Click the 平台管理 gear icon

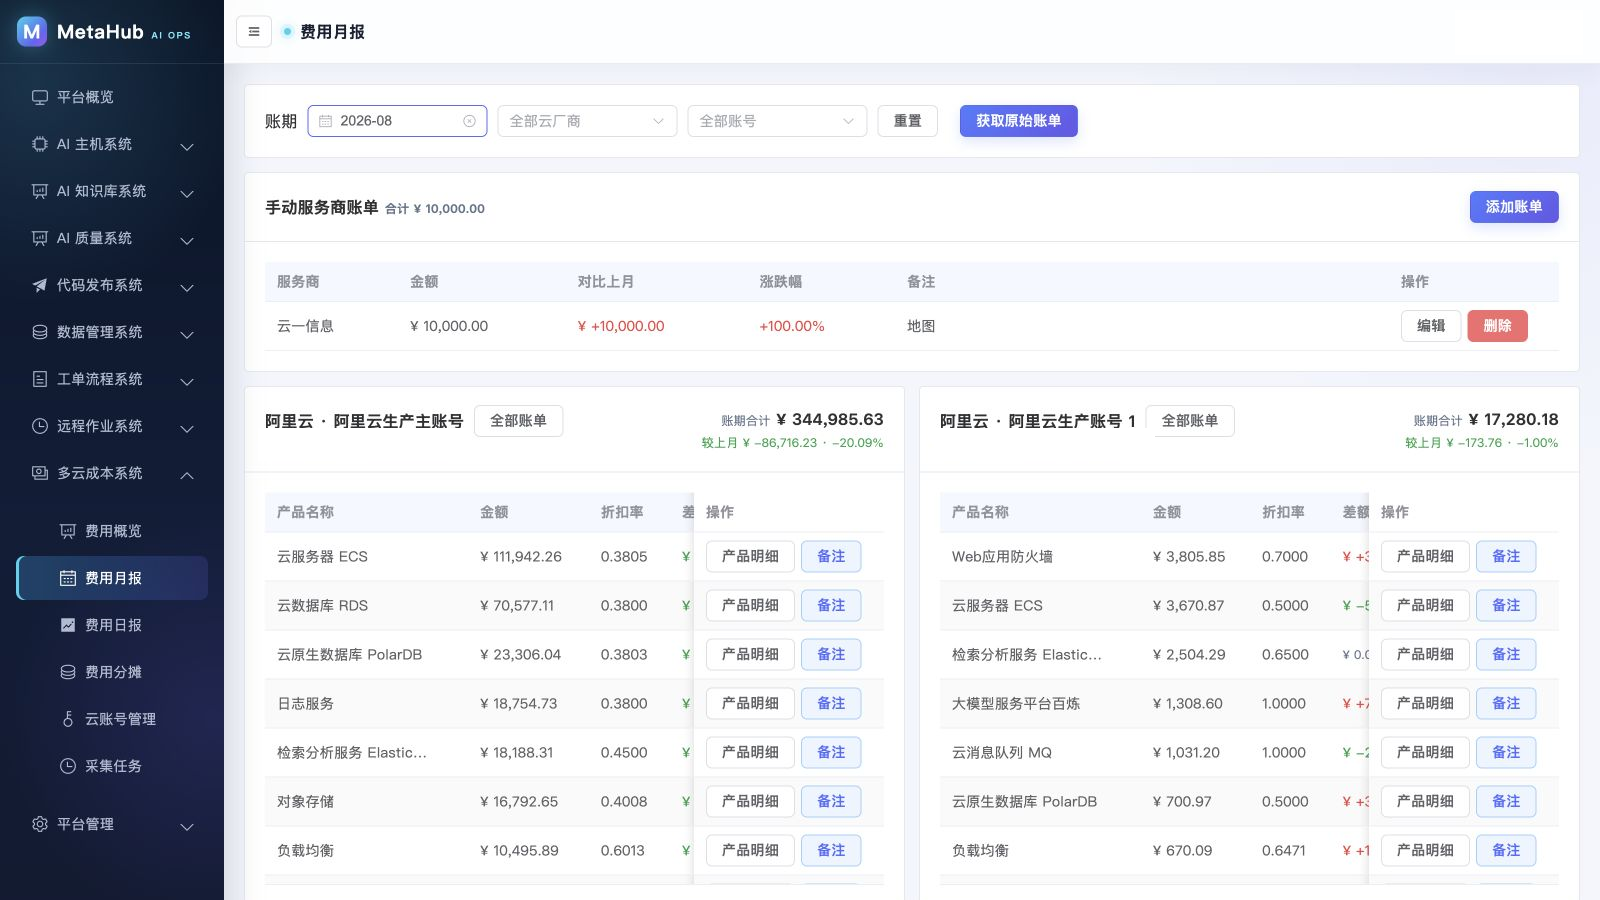(40, 824)
